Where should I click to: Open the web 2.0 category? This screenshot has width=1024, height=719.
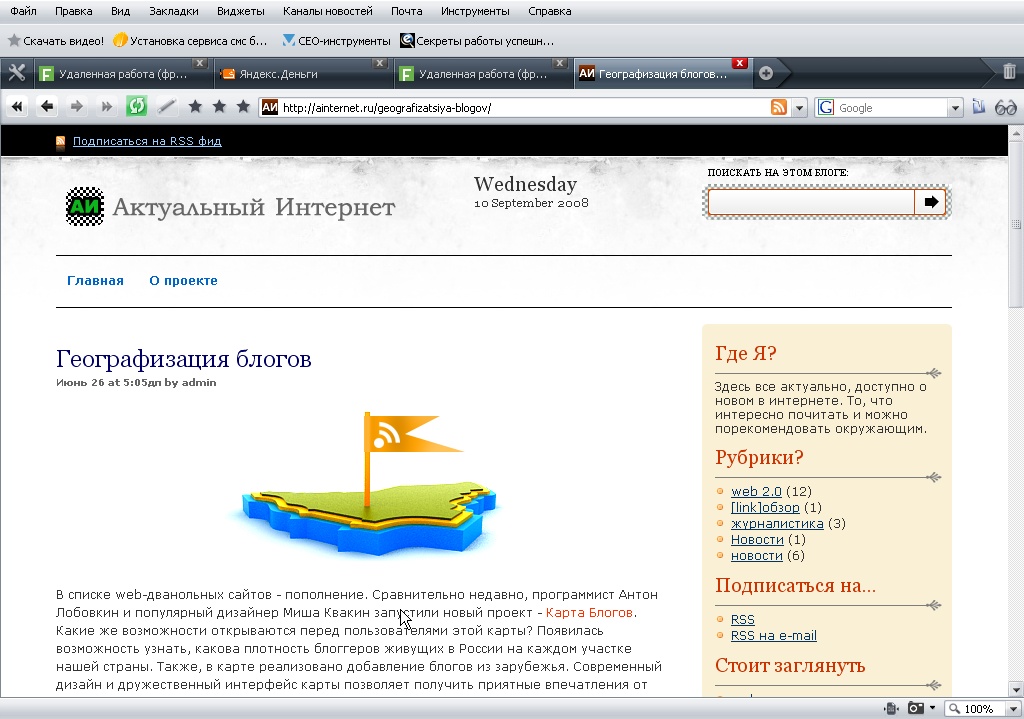pos(756,491)
